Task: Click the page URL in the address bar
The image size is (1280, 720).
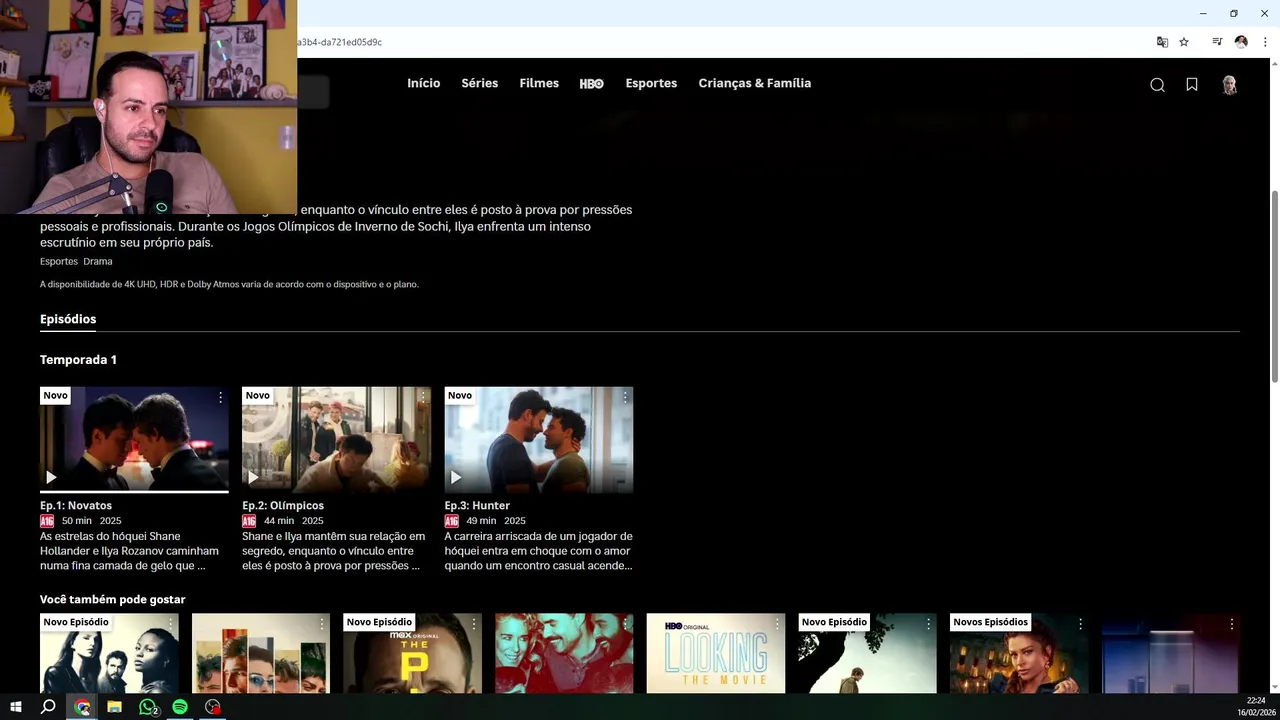Action: click(340, 42)
